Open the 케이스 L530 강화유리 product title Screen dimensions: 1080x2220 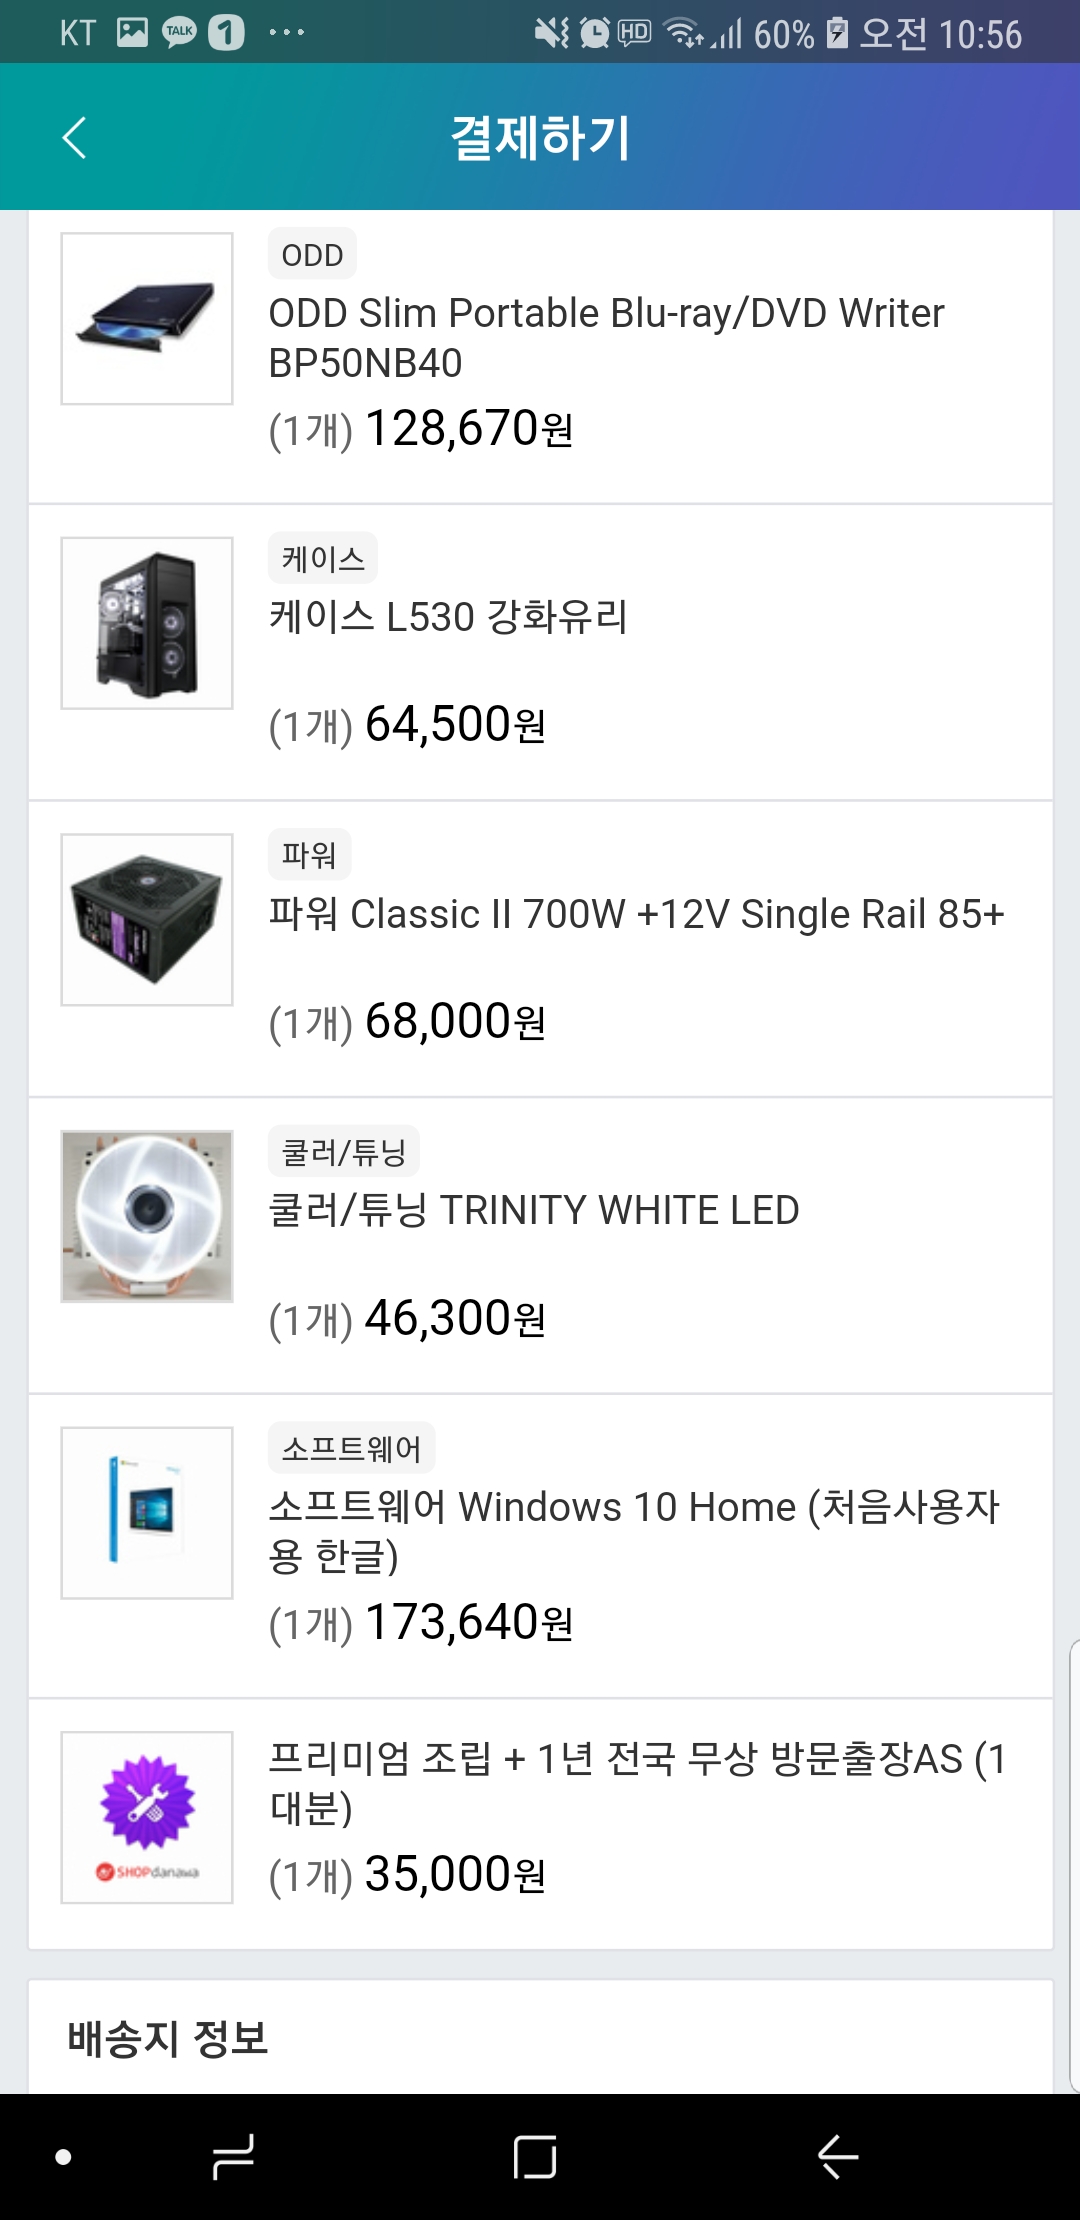(x=448, y=617)
